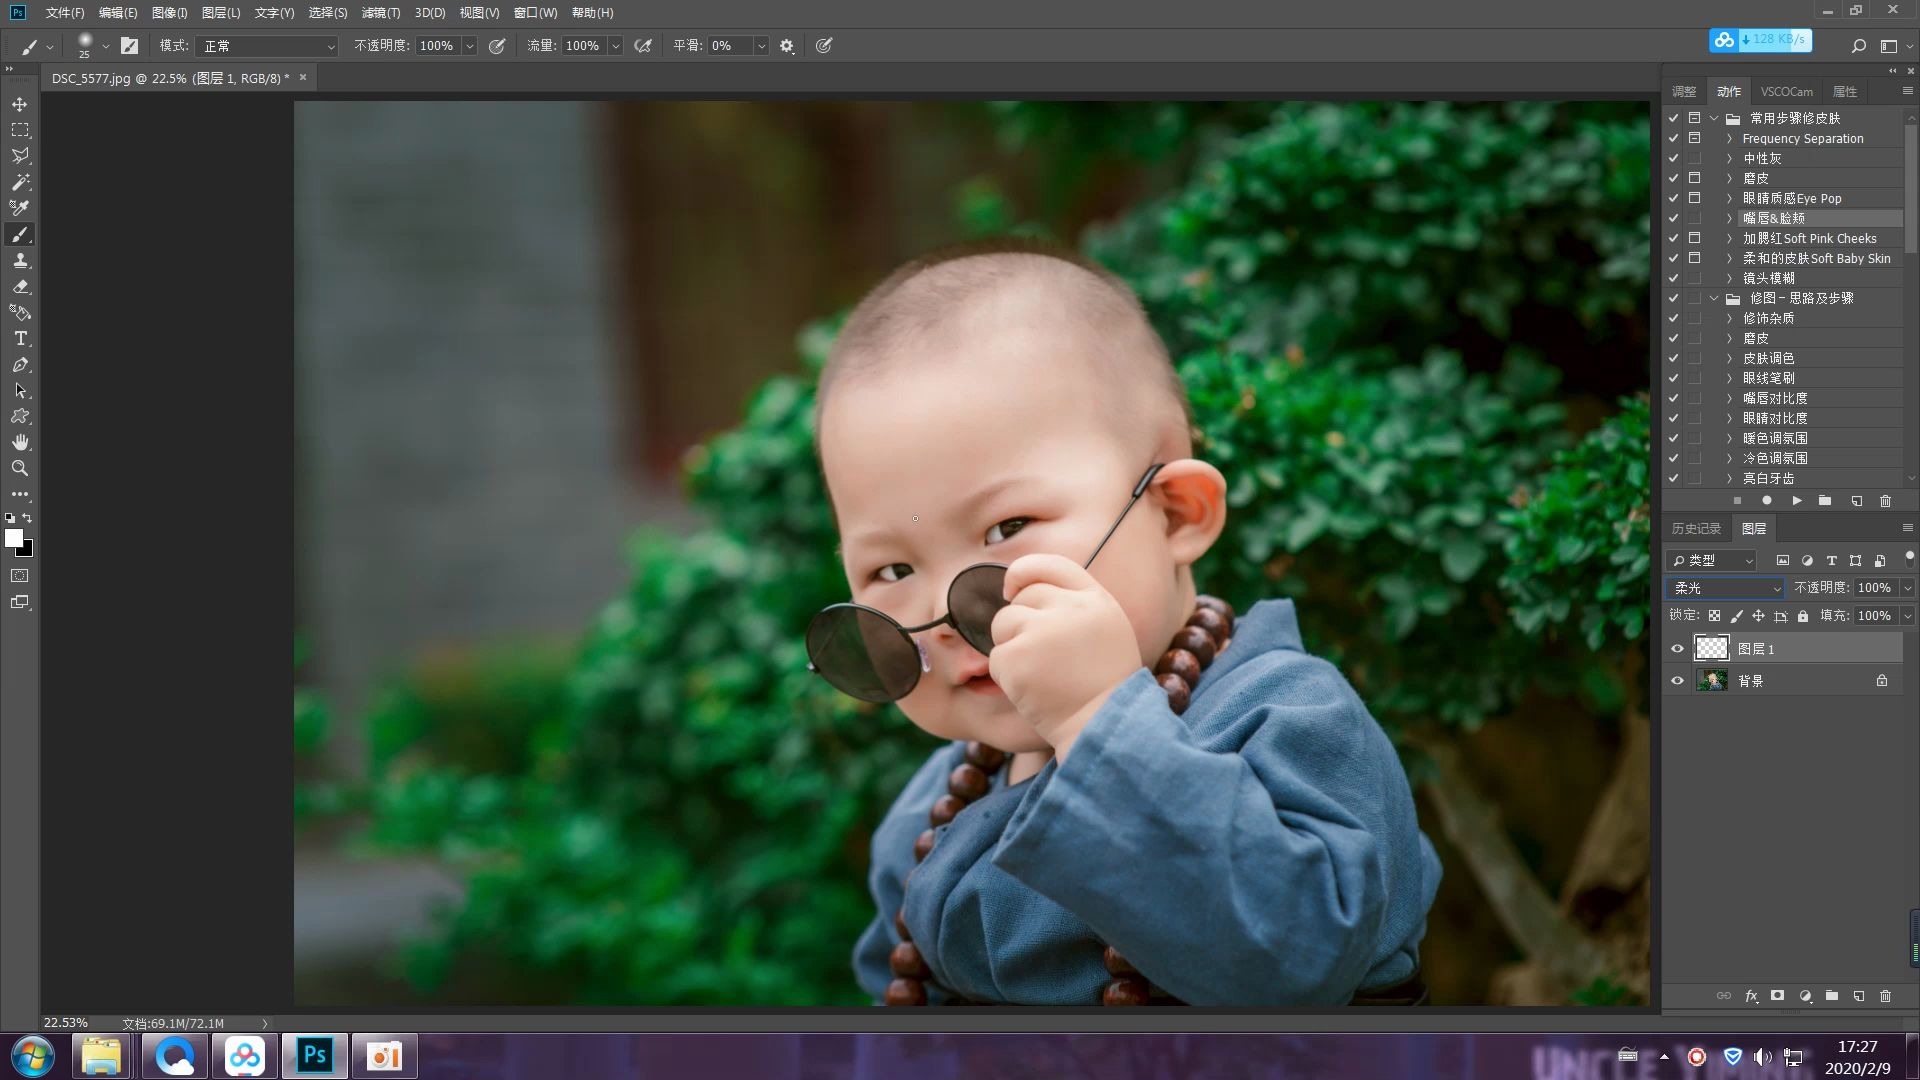Select the Eraser tool
Image resolution: width=1920 pixels, height=1080 pixels.
tap(20, 286)
